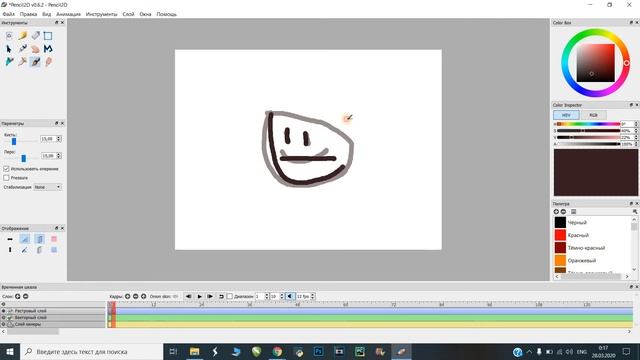Open the Слой menu
This screenshot has width=640, height=360.
tap(128, 14)
